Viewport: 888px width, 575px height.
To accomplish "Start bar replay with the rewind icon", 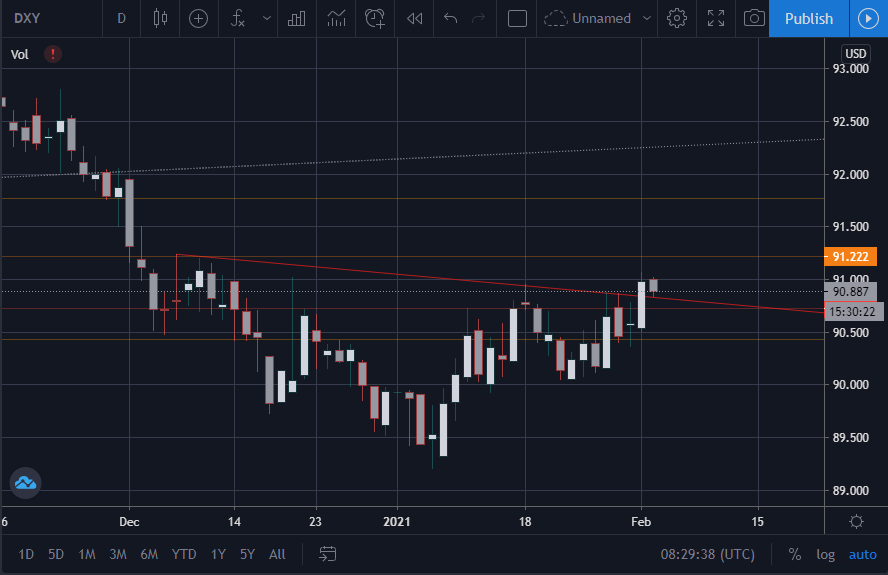I will (x=415, y=18).
